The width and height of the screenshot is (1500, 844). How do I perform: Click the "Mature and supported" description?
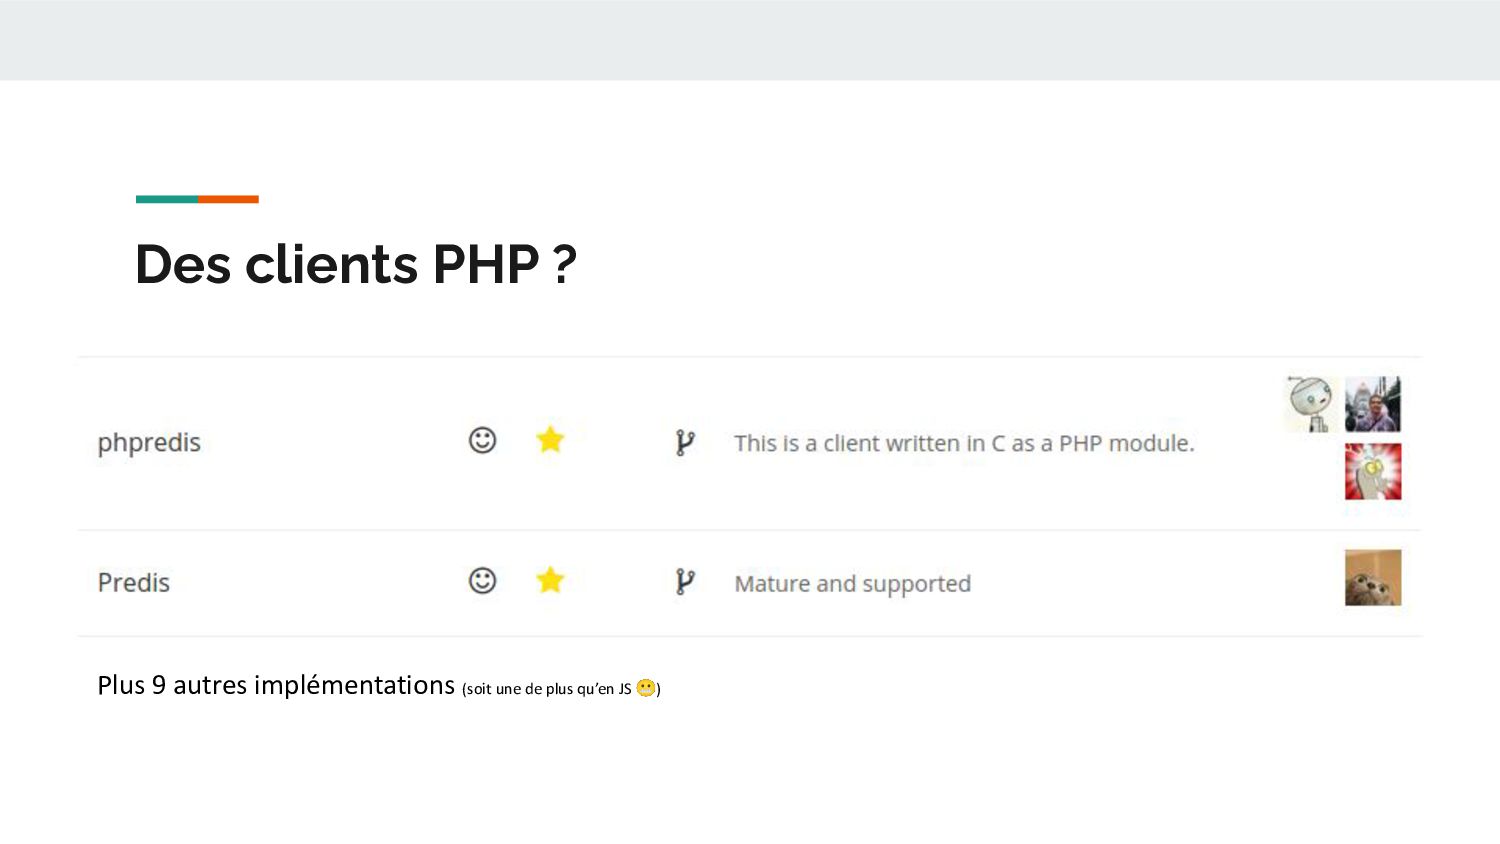(x=852, y=583)
